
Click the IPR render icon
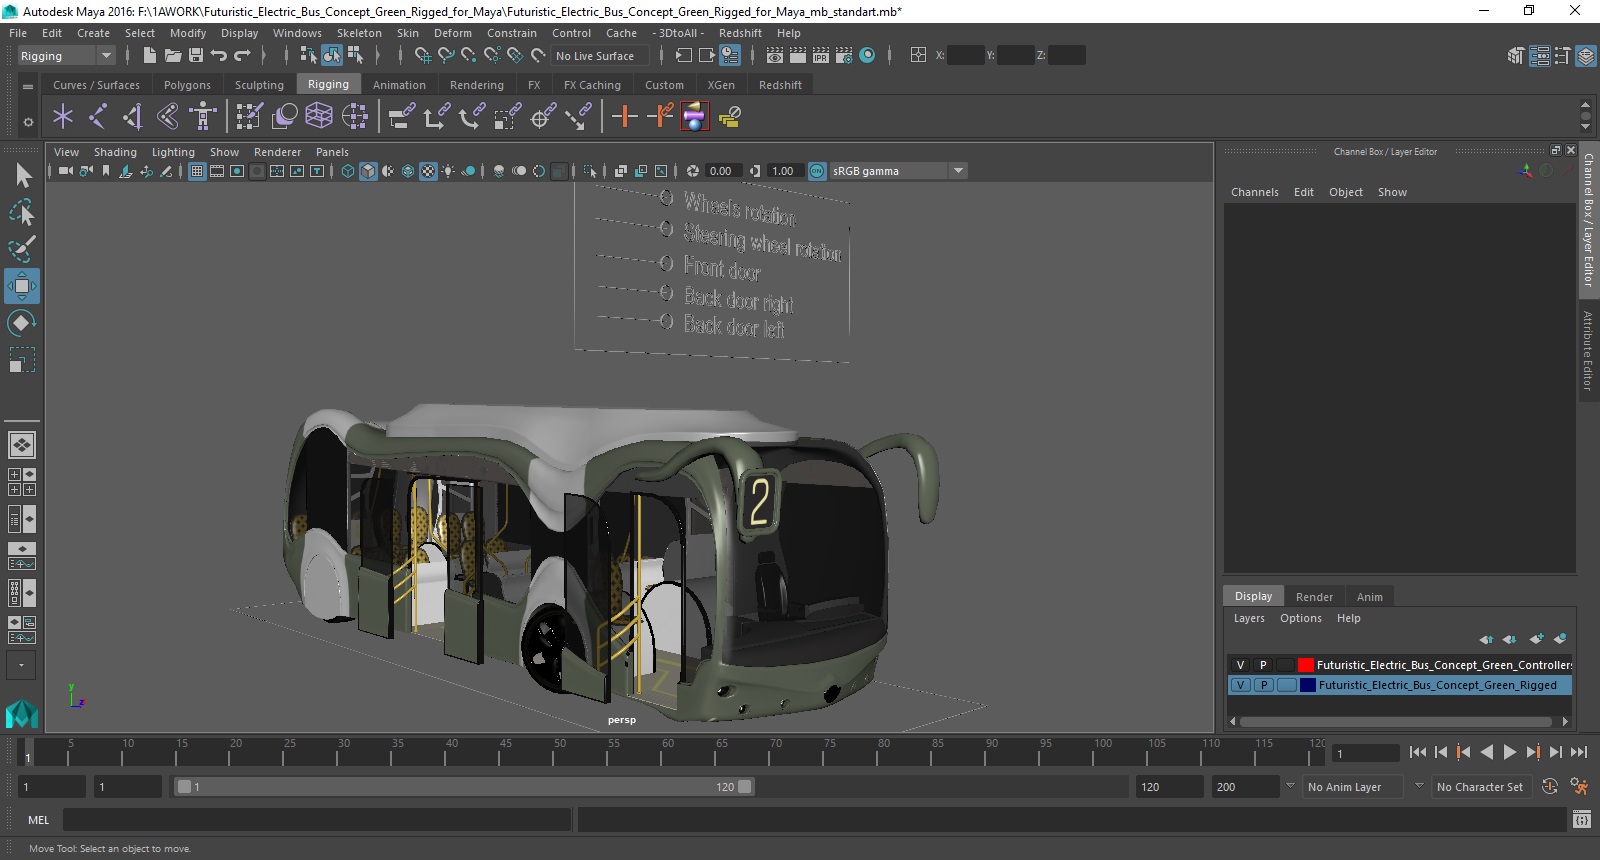pos(821,56)
